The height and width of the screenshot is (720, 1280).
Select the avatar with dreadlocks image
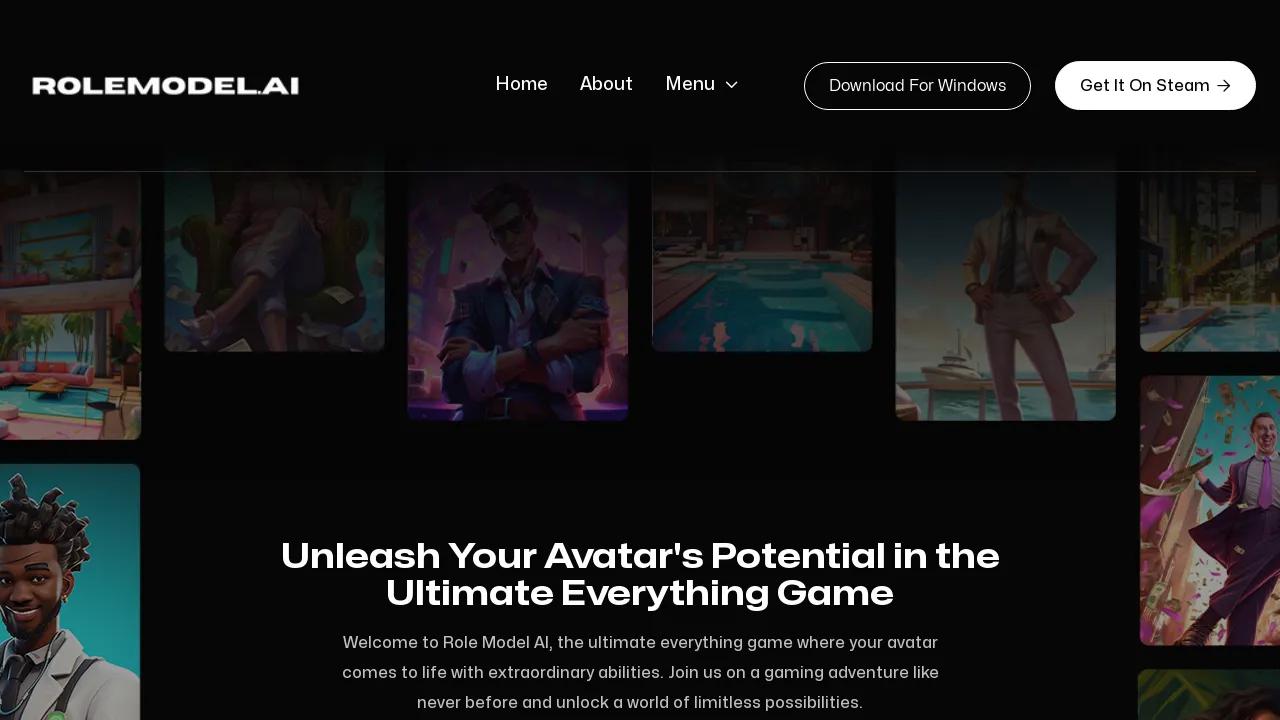(70, 592)
